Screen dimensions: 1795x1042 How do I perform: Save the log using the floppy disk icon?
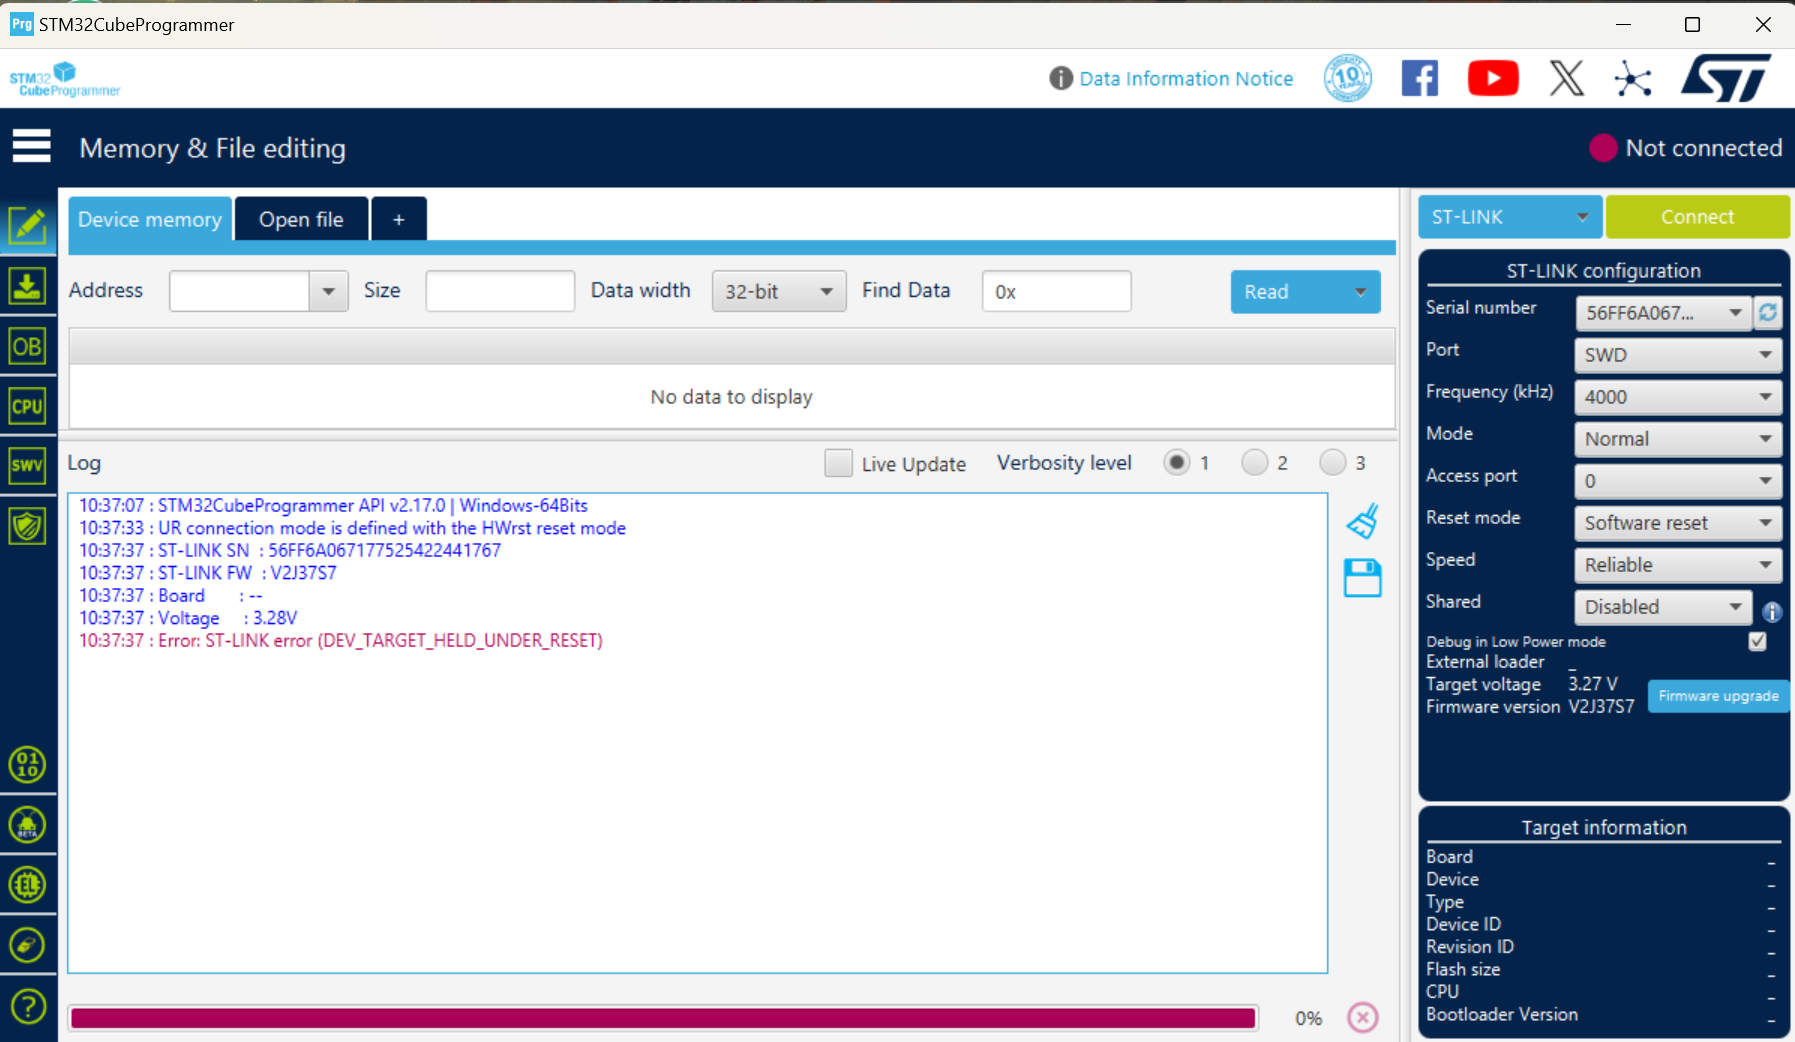[1362, 577]
